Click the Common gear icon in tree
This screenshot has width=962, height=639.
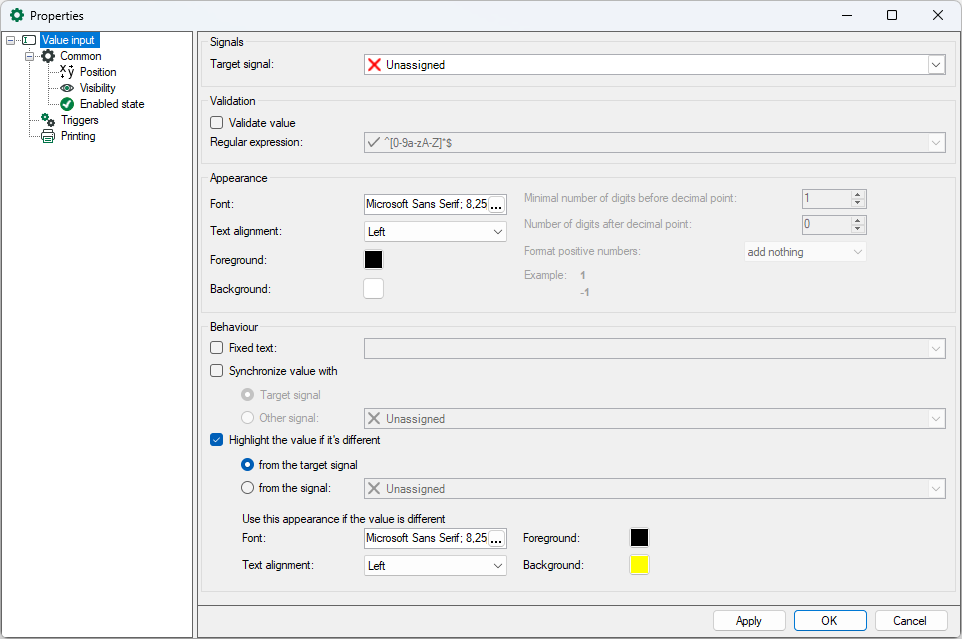(48, 56)
